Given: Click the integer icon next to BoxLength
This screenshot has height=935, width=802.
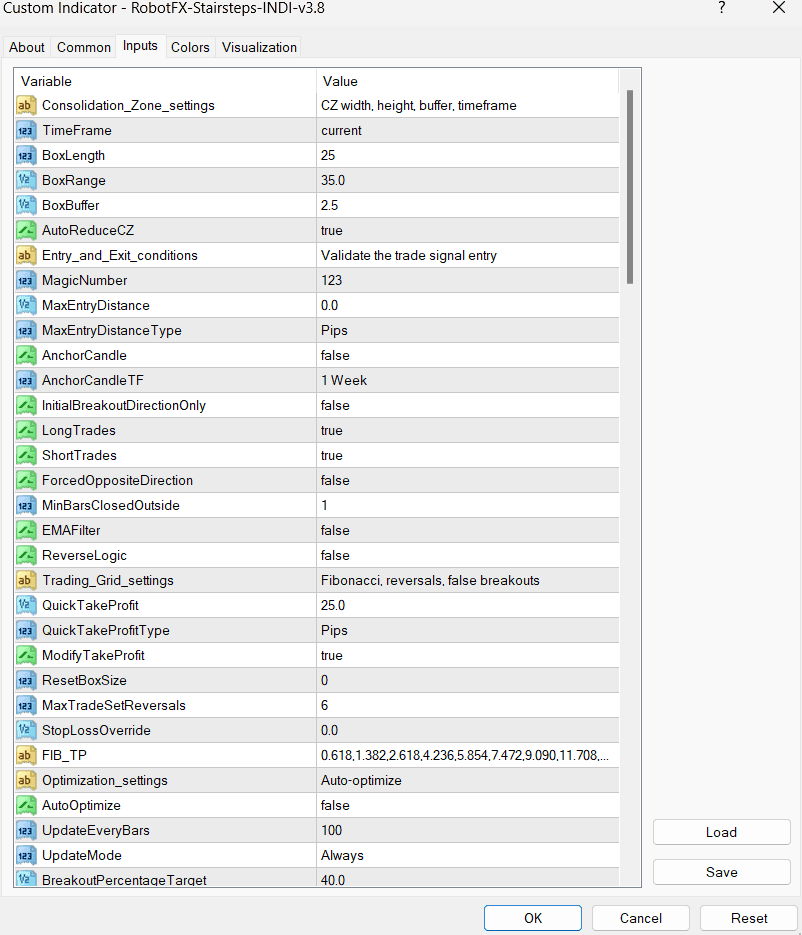Looking at the screenshot, I should 26,156.
